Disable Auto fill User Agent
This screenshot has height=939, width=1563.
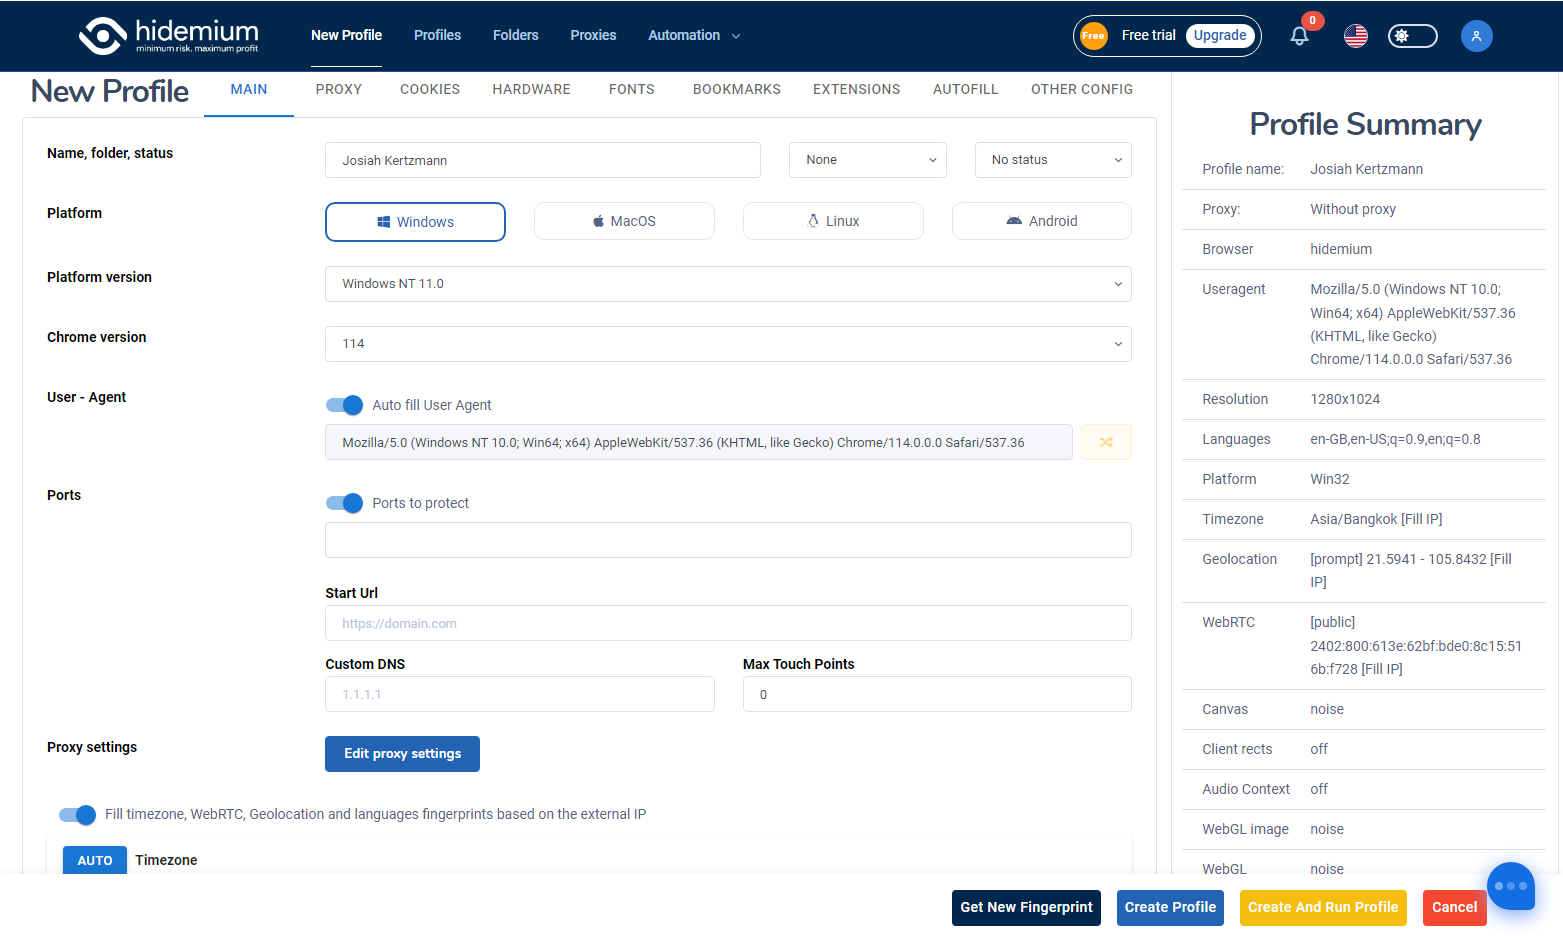tap(344, 405)
